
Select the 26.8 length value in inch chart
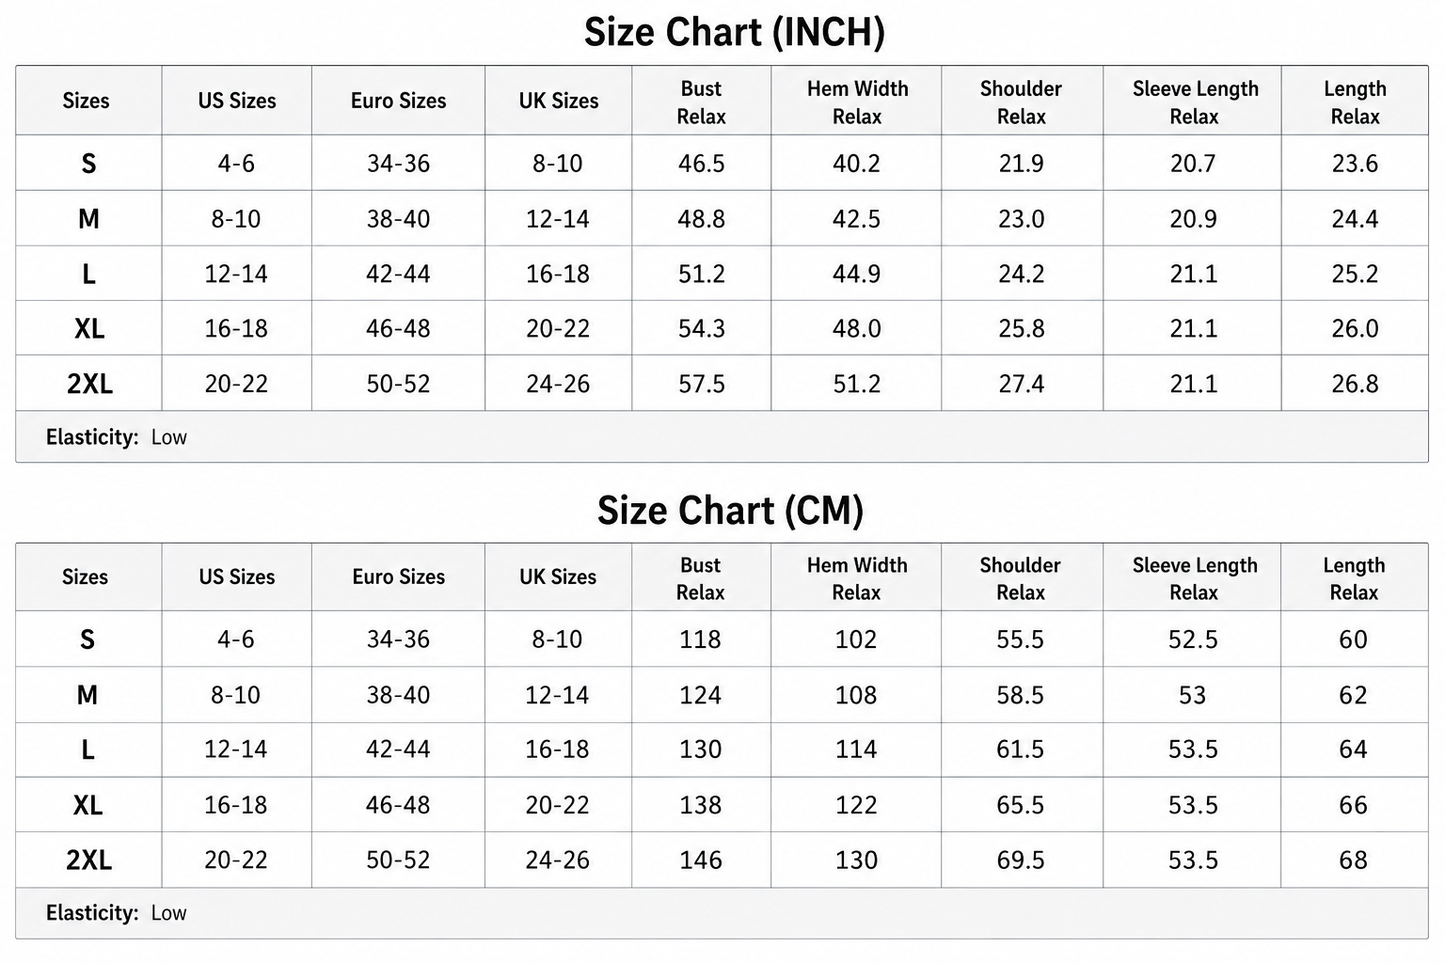pyautogui.click(x=1355, y=384)
